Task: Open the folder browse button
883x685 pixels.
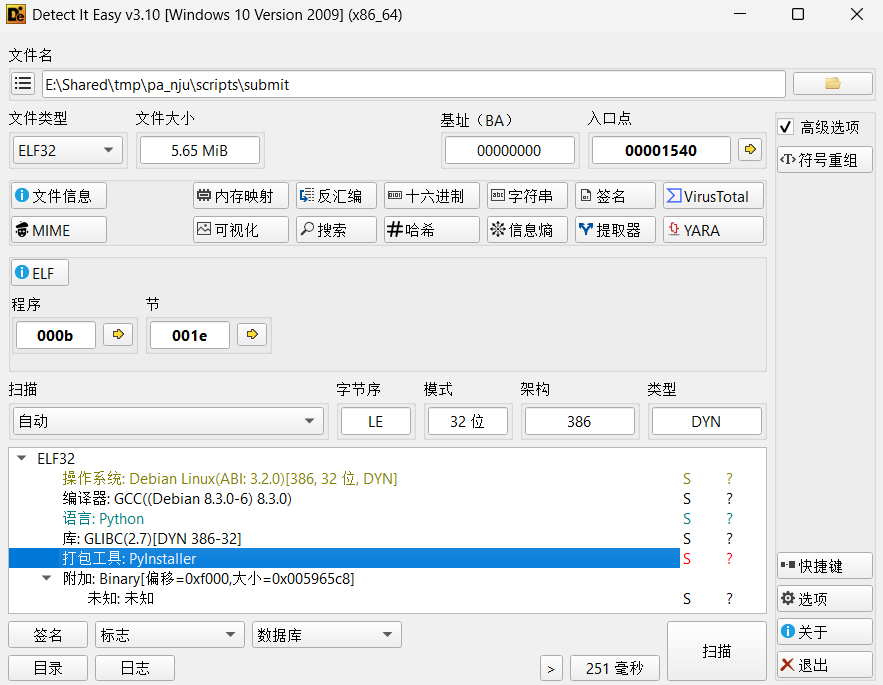Action: [832, 84]
